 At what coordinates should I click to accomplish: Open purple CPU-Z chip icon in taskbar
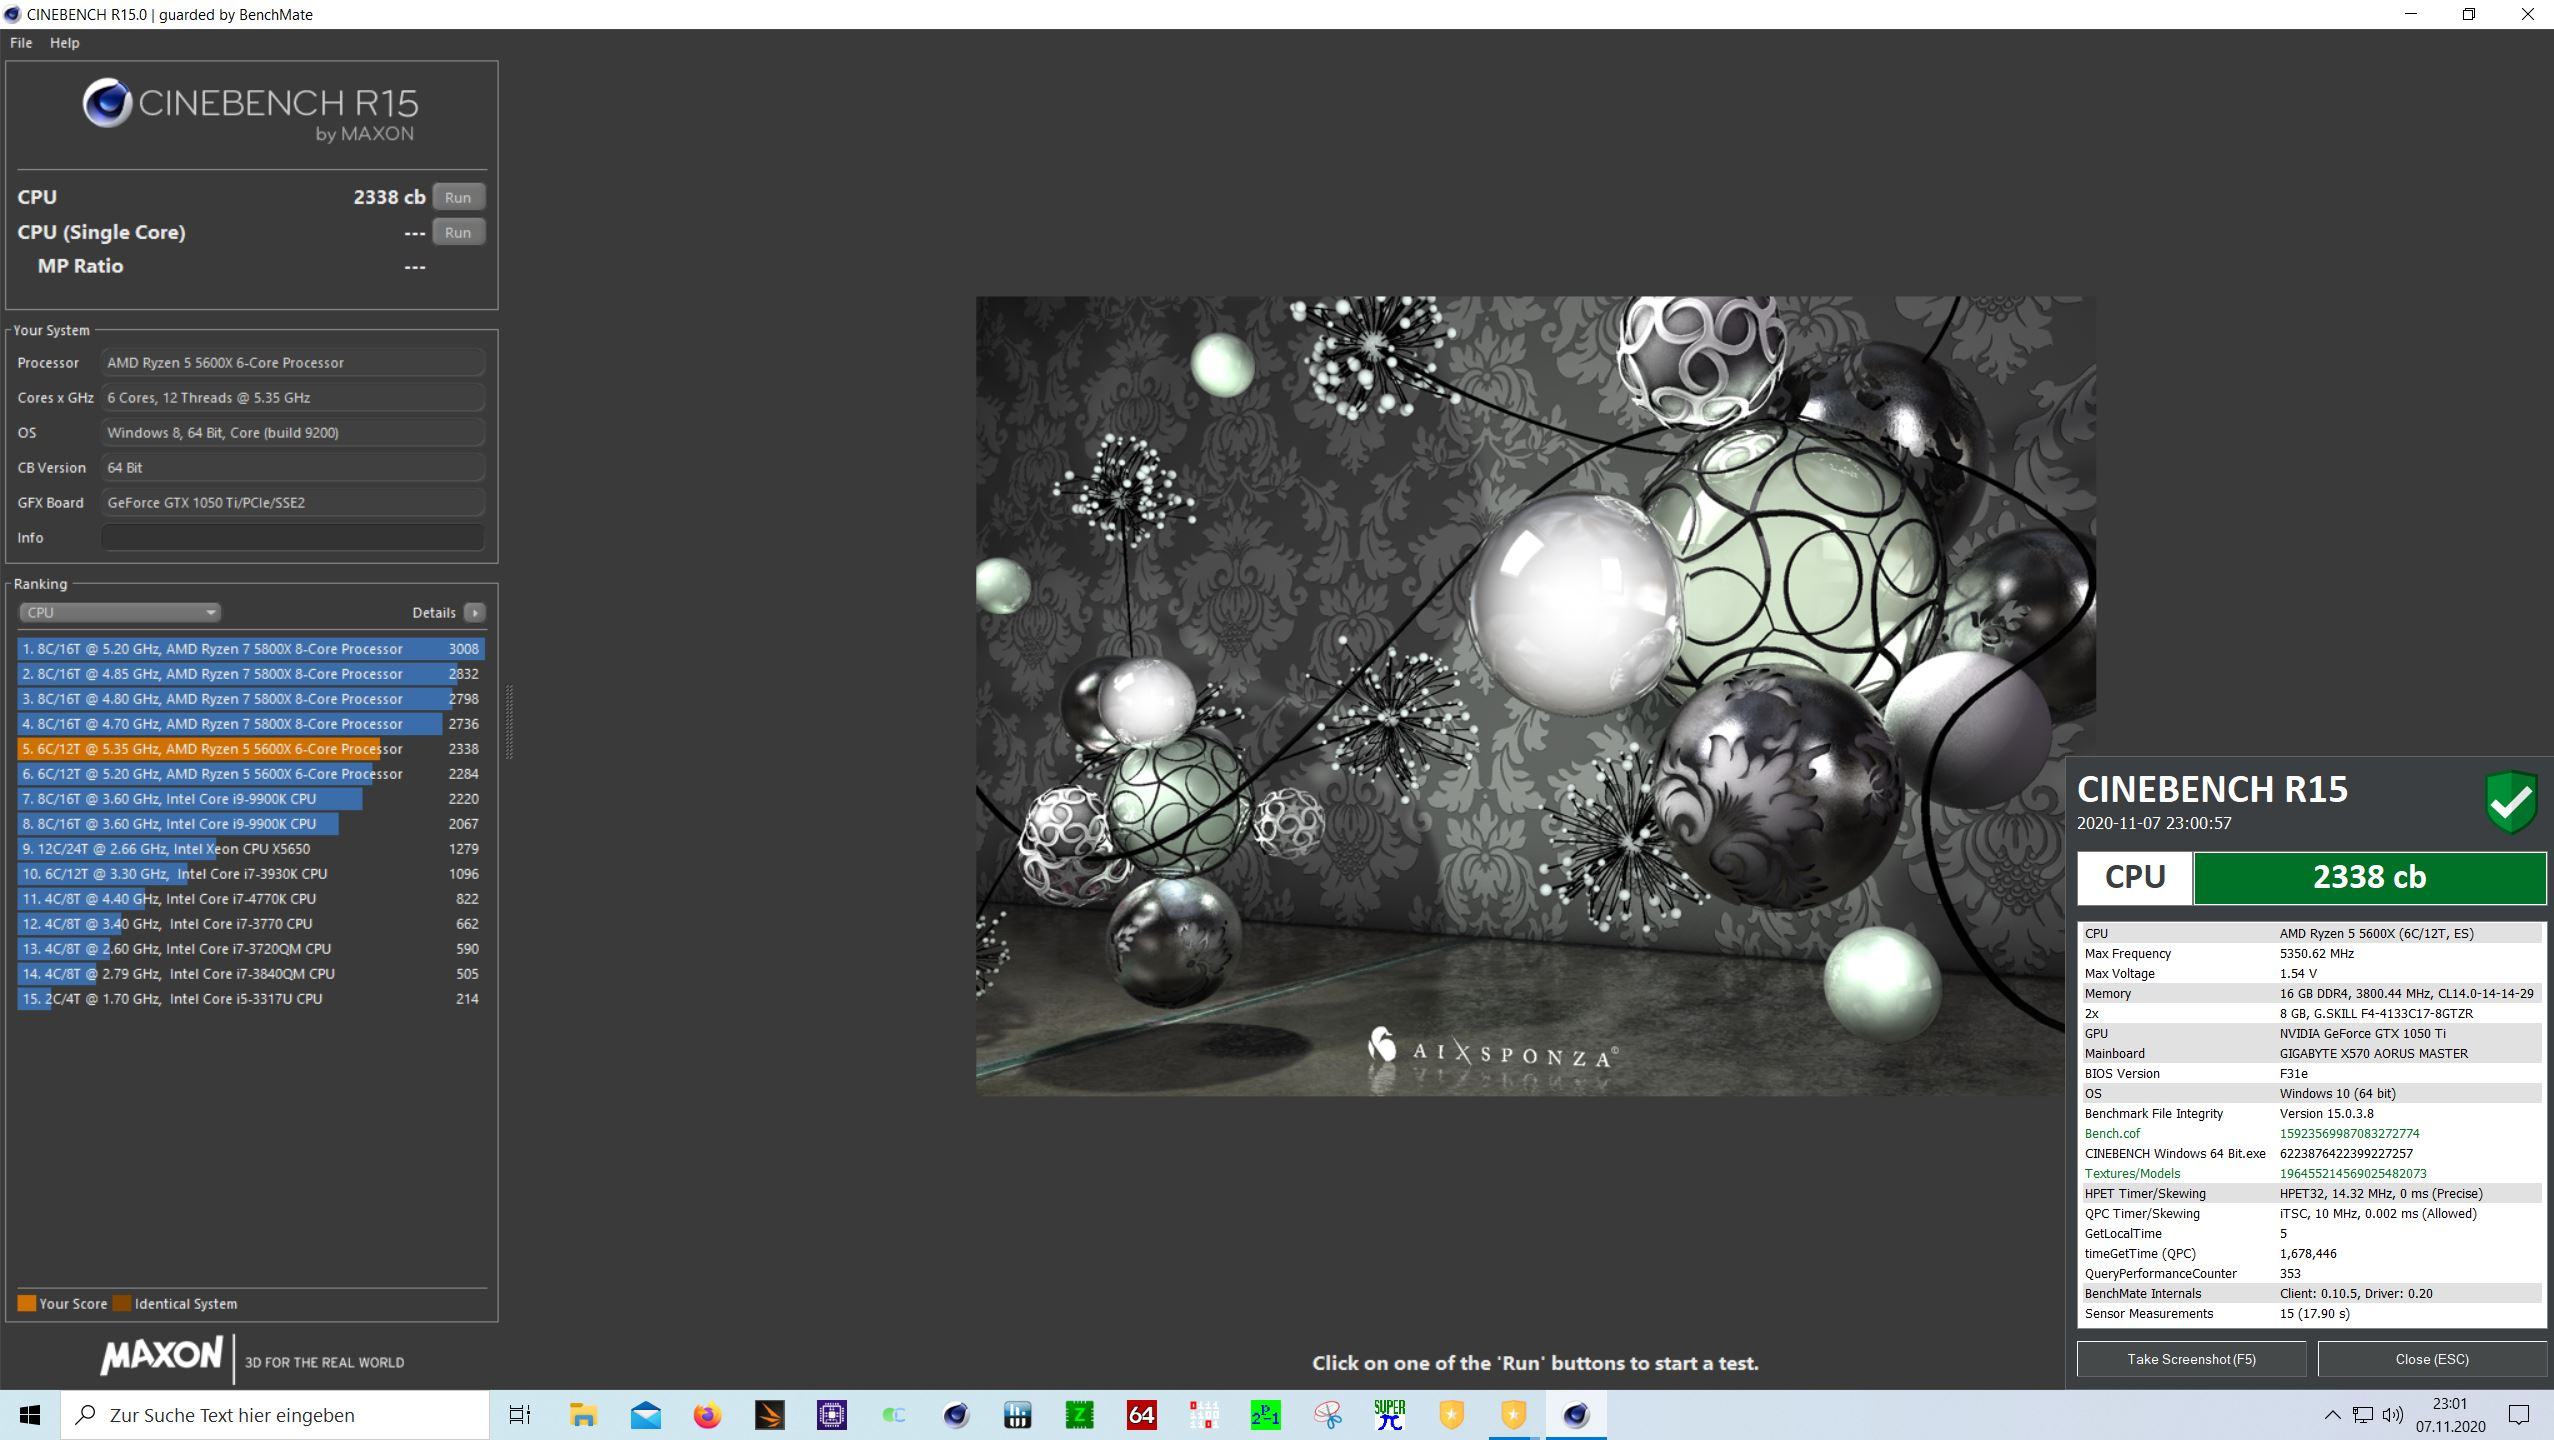pyautogui.click(x=831, y=1415)
